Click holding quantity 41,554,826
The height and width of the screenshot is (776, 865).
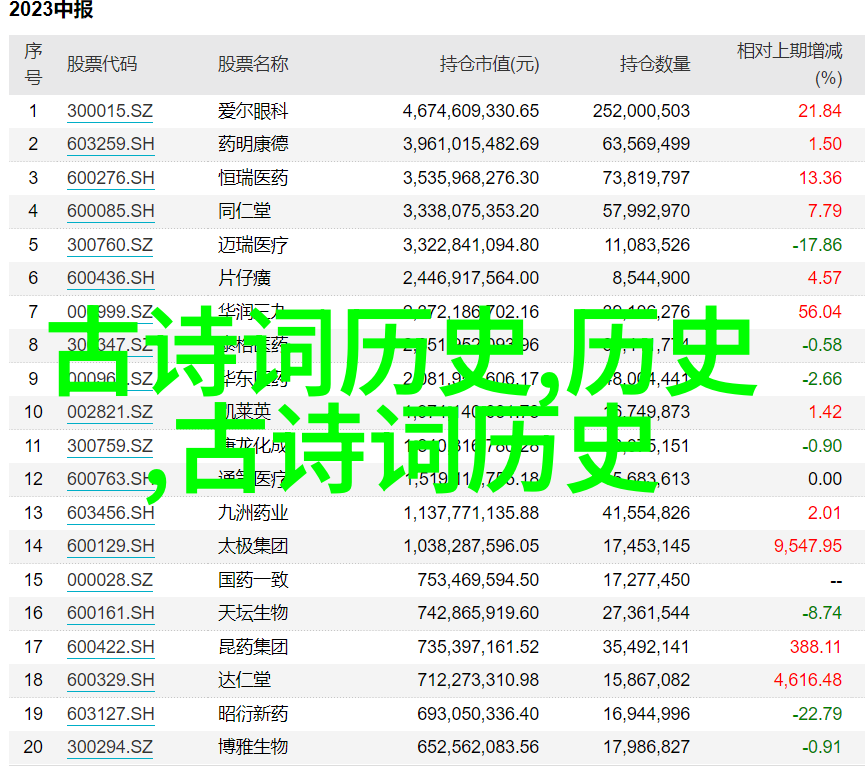(646, 513)
